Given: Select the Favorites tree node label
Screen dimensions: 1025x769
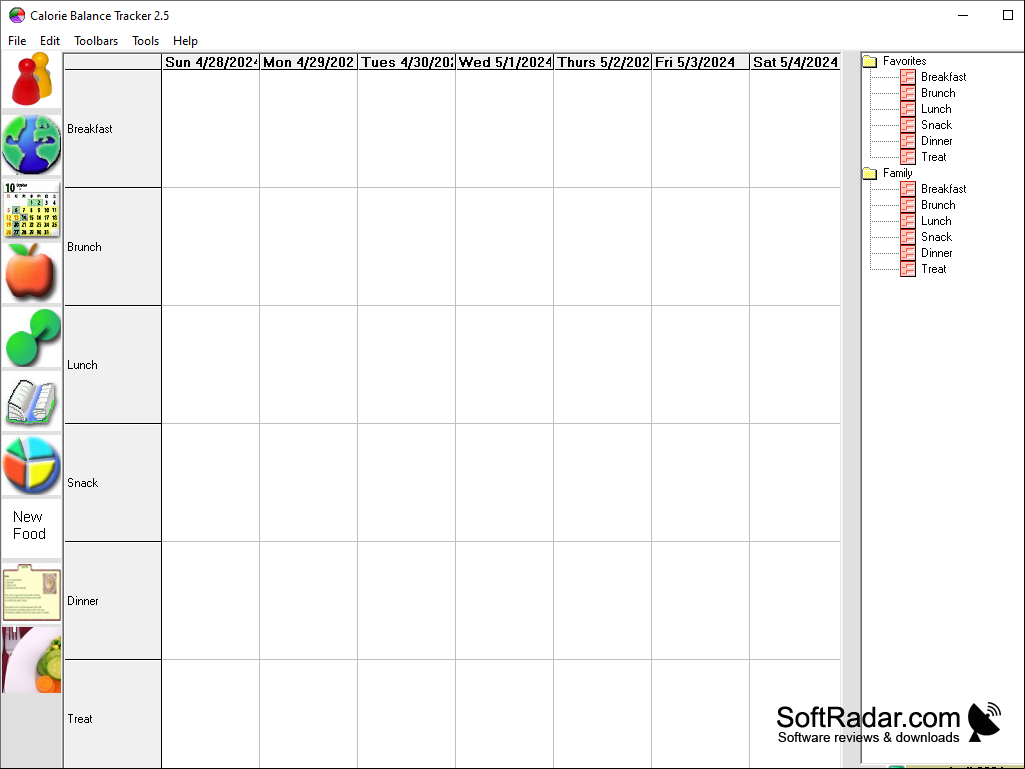Looking at the screenshot, I should click(x=904, y=61).
